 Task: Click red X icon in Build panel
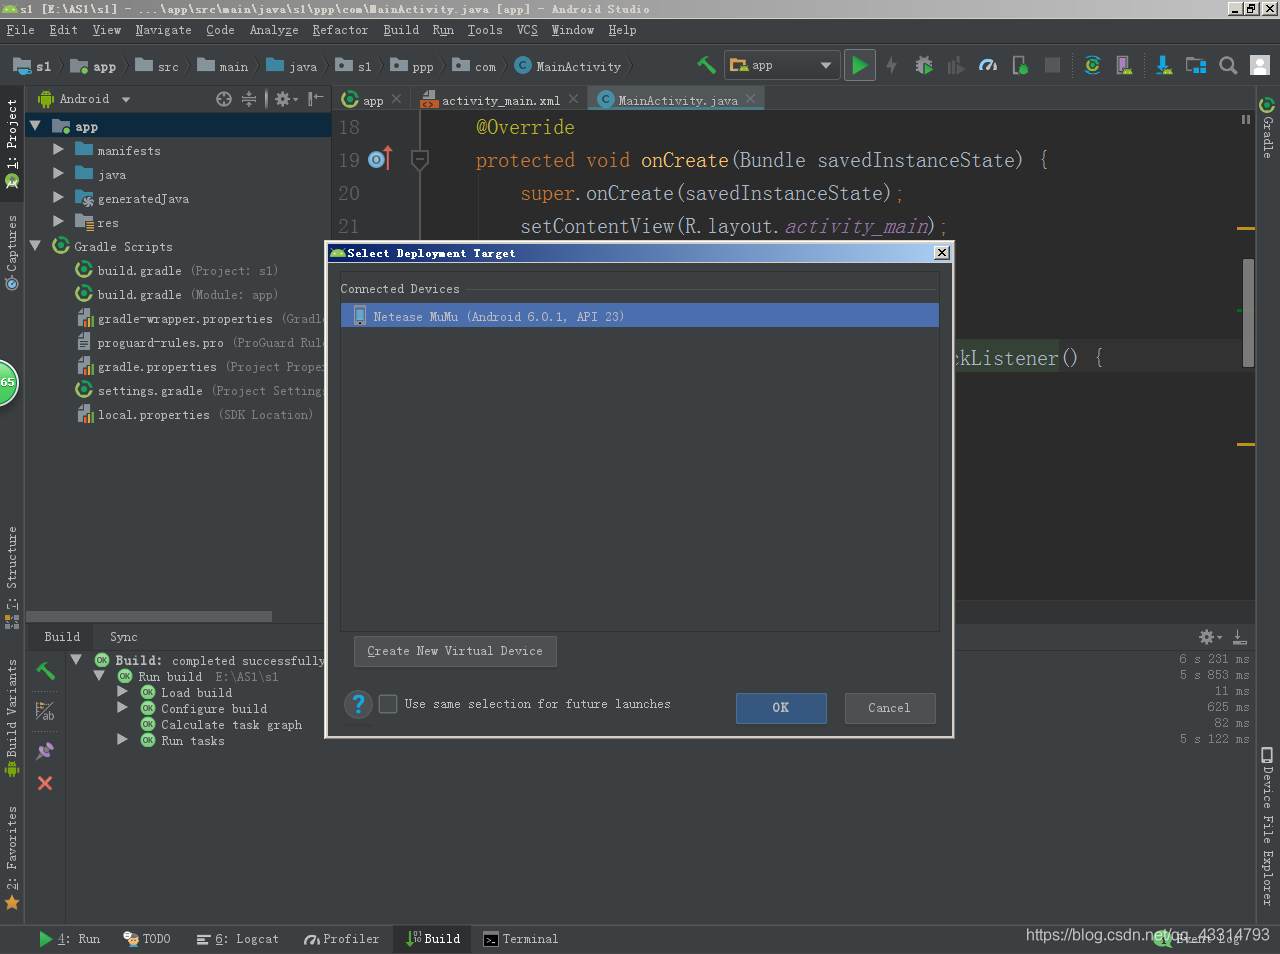45,783
